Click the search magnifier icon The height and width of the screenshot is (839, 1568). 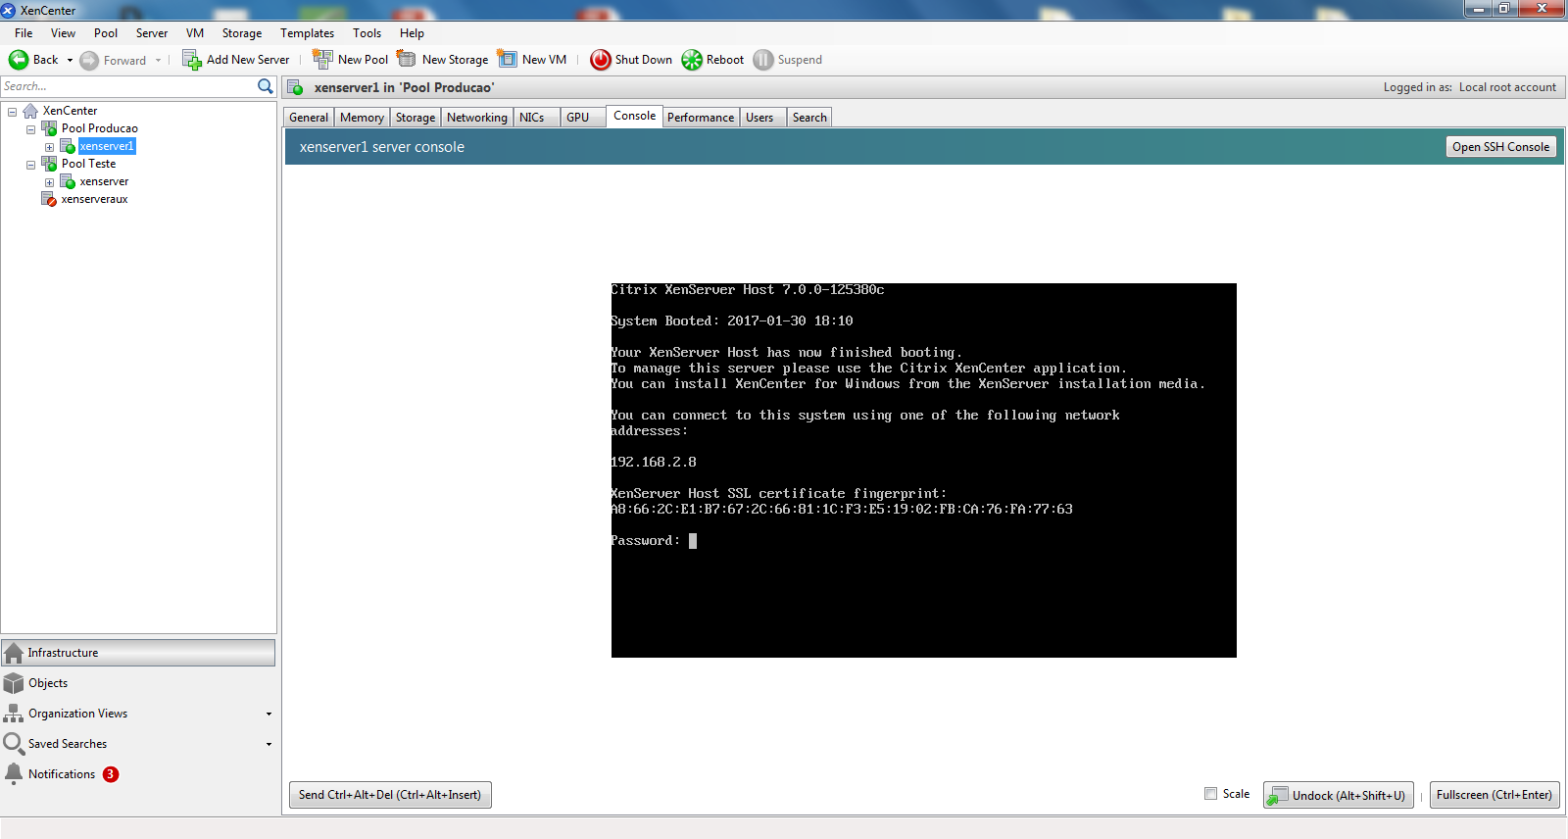pos(265,86)
